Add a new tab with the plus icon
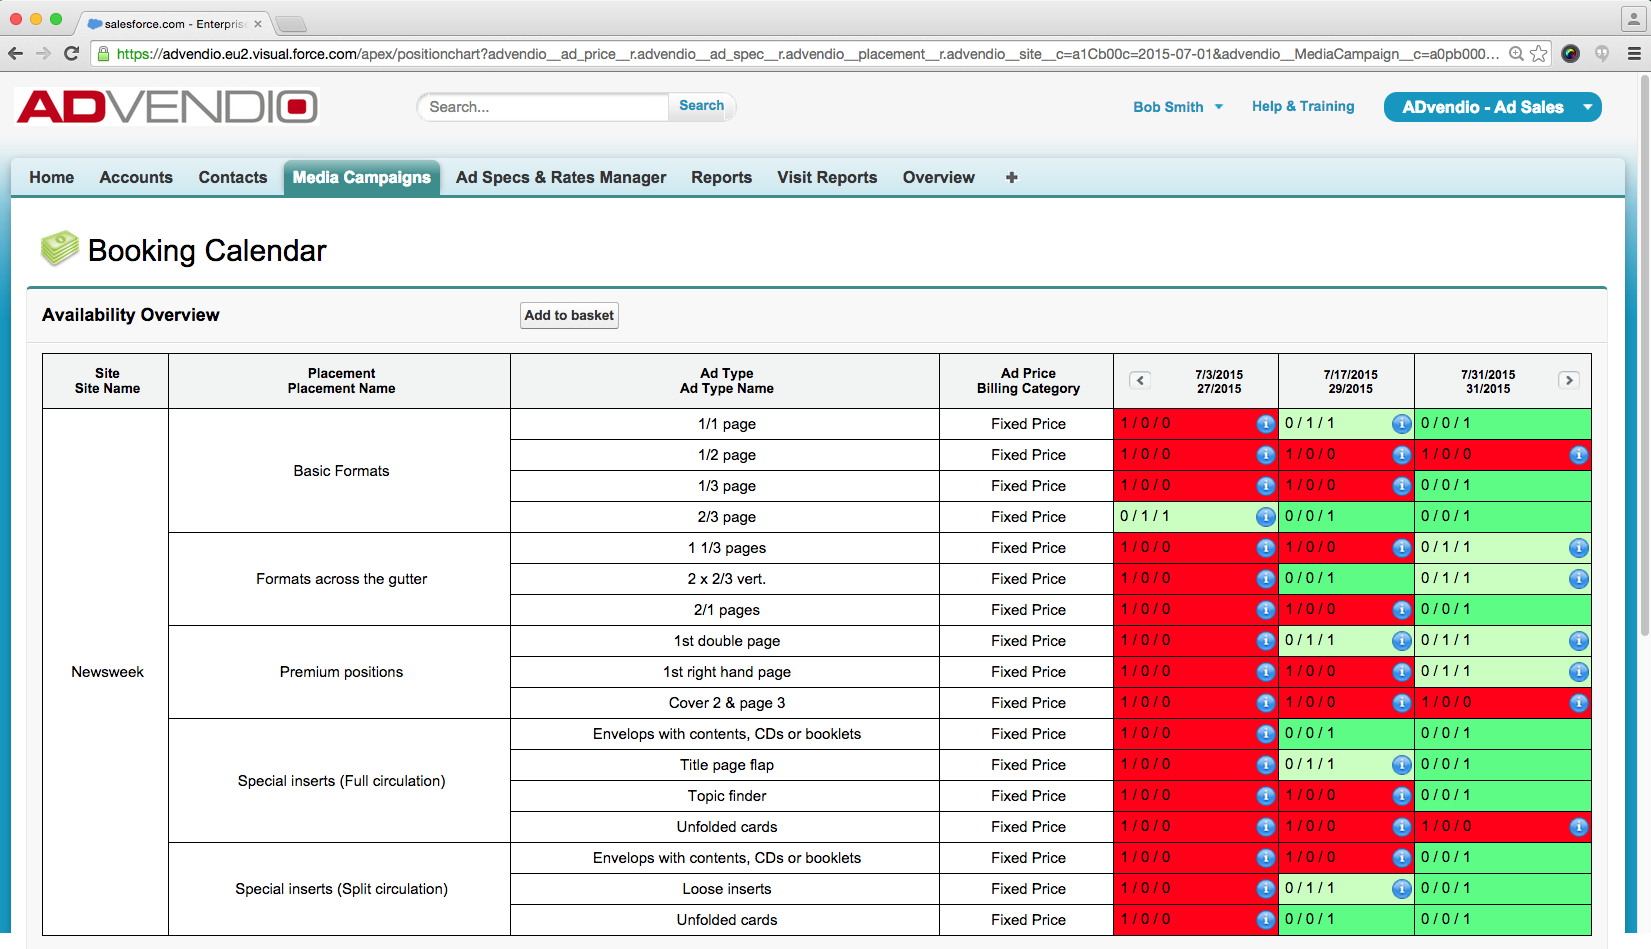 click(x=1011, y=177)
